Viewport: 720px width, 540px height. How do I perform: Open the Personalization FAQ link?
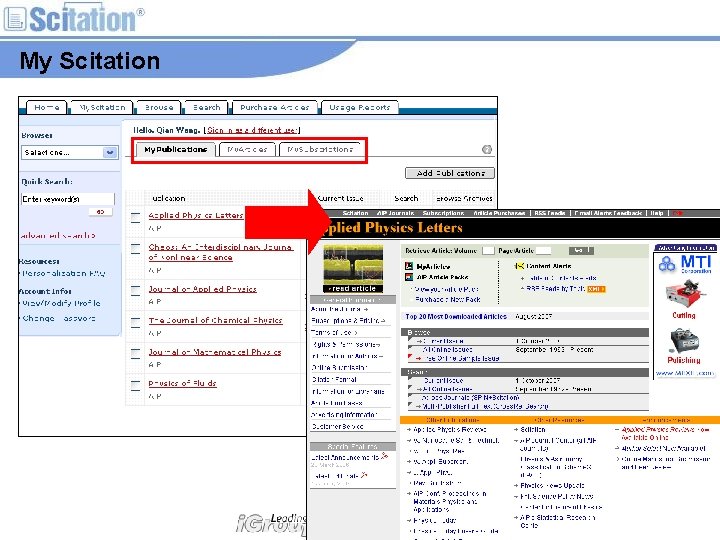[64, 273]
